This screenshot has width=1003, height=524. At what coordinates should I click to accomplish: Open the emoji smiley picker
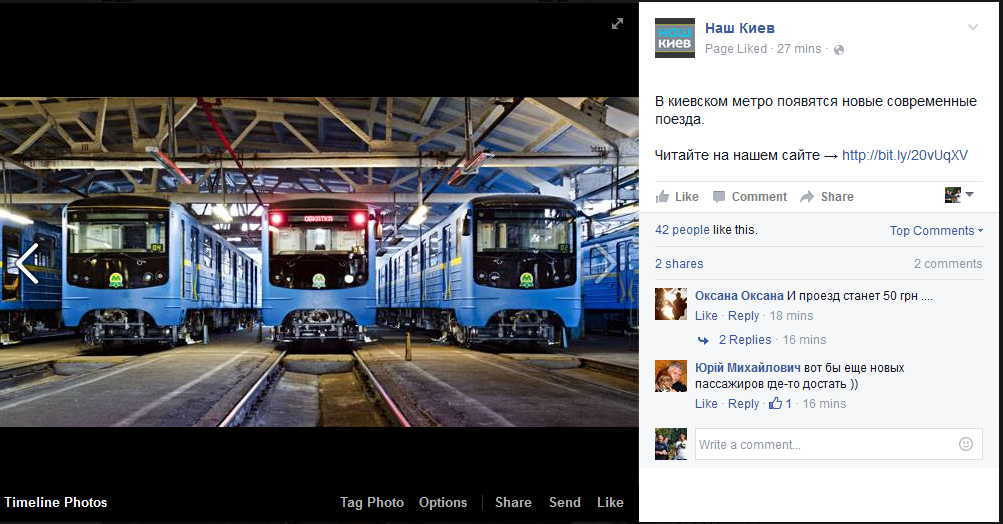(966, 444)
